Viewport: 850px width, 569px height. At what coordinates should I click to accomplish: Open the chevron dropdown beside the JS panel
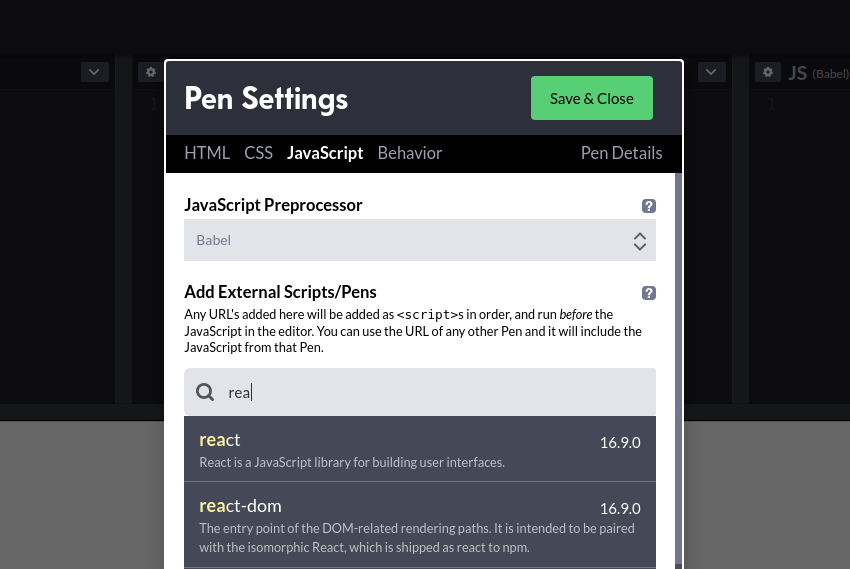[711, 72]
